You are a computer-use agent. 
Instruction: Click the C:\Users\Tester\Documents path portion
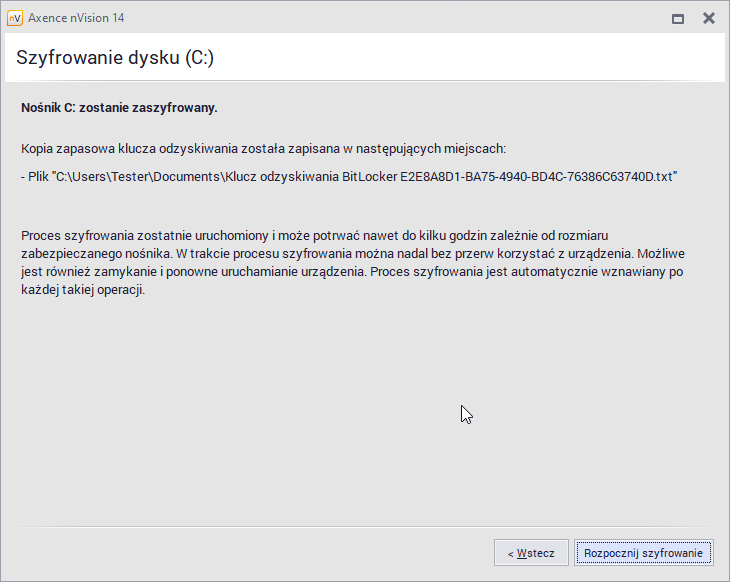coord(138,177)
